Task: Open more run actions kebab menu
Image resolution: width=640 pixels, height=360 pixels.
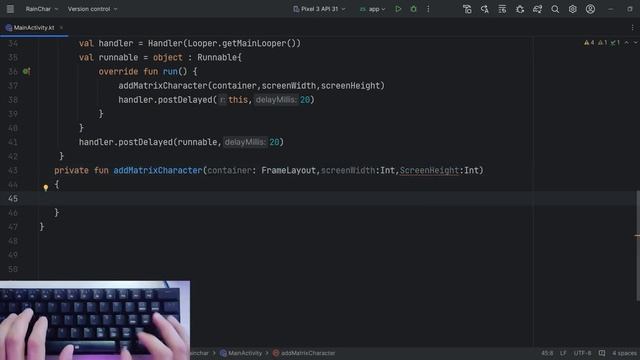Action: [x=428, y=9]
